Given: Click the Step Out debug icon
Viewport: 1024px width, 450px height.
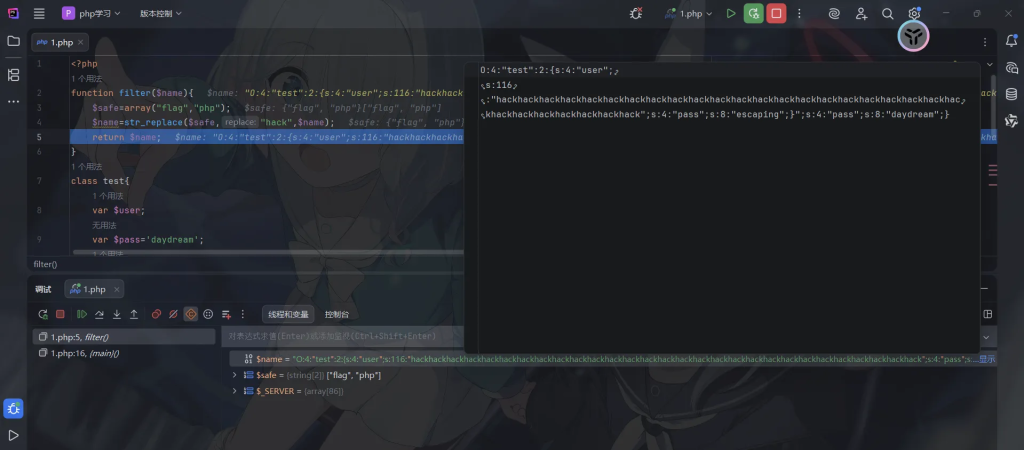Looking at the screenshot, I should click(x=134, y=314).
